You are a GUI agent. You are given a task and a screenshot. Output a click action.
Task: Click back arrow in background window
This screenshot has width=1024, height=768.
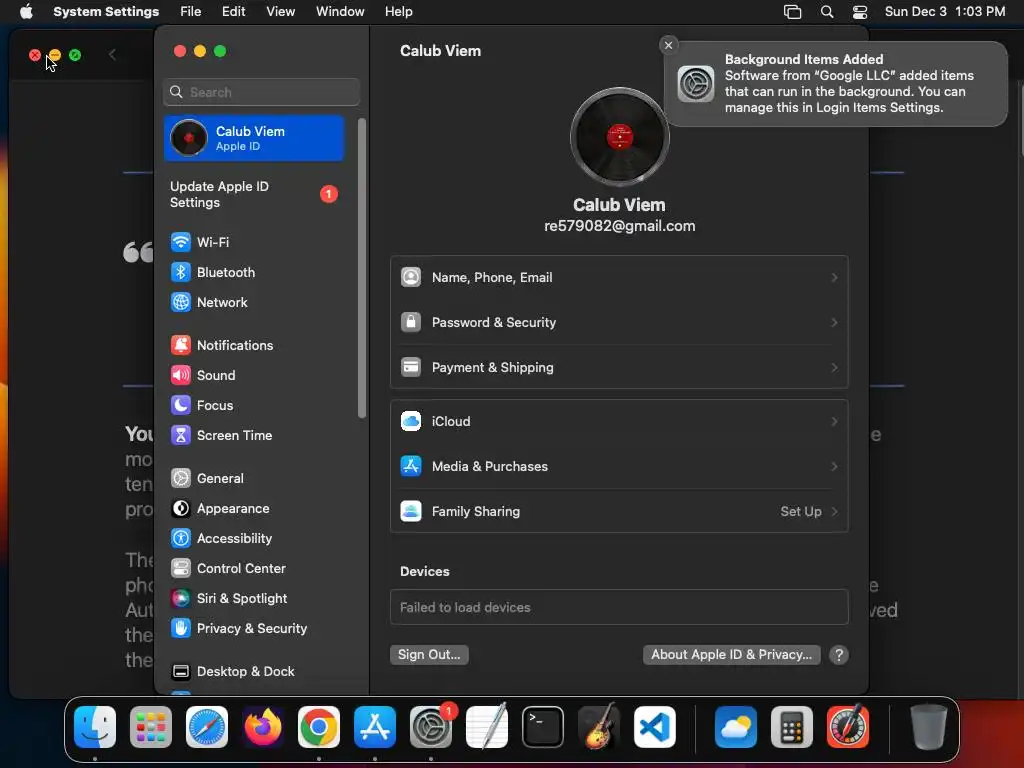[112, 55]
